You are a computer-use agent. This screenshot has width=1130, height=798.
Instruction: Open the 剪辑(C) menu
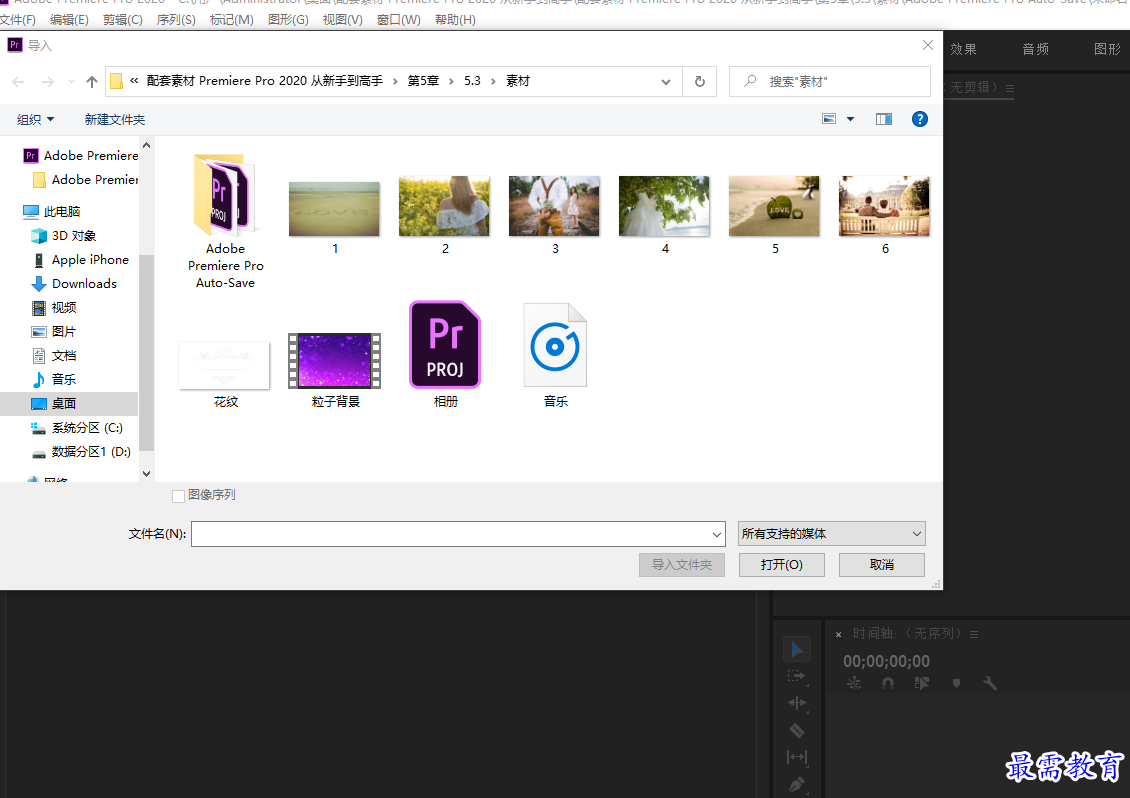coord(123,19)
